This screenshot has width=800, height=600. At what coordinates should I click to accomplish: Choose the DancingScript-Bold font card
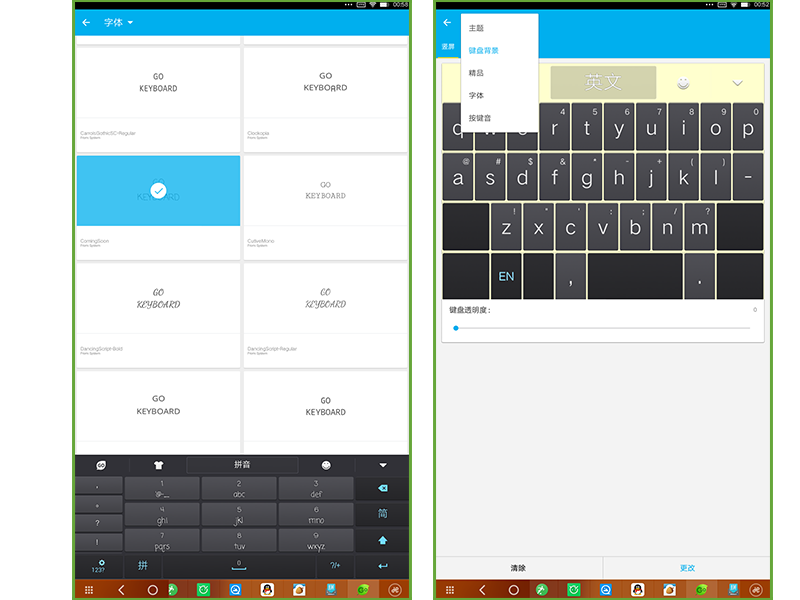[158, 315]
